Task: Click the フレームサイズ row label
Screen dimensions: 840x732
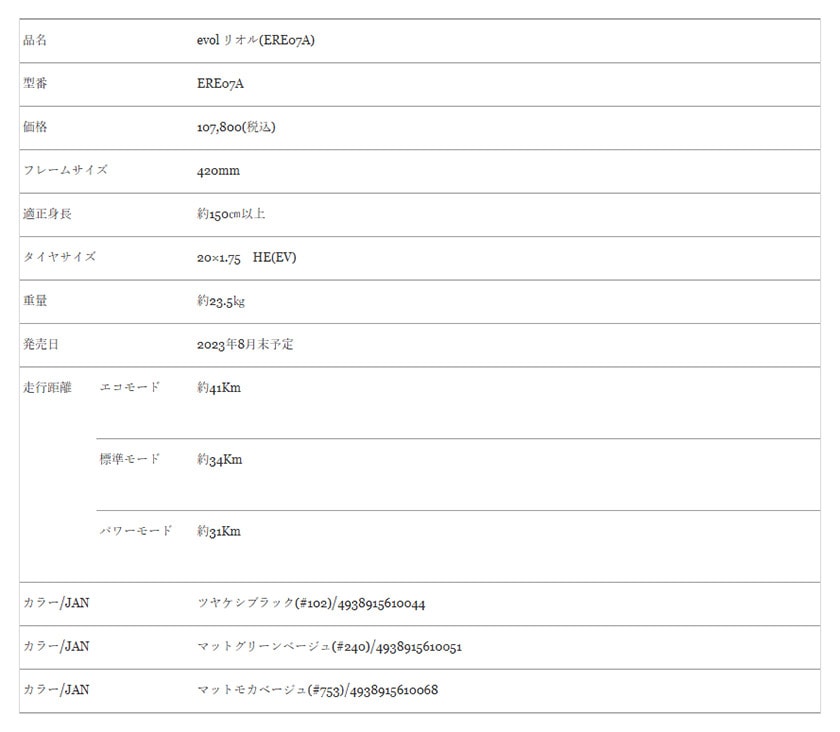Action: pos(65,170)
